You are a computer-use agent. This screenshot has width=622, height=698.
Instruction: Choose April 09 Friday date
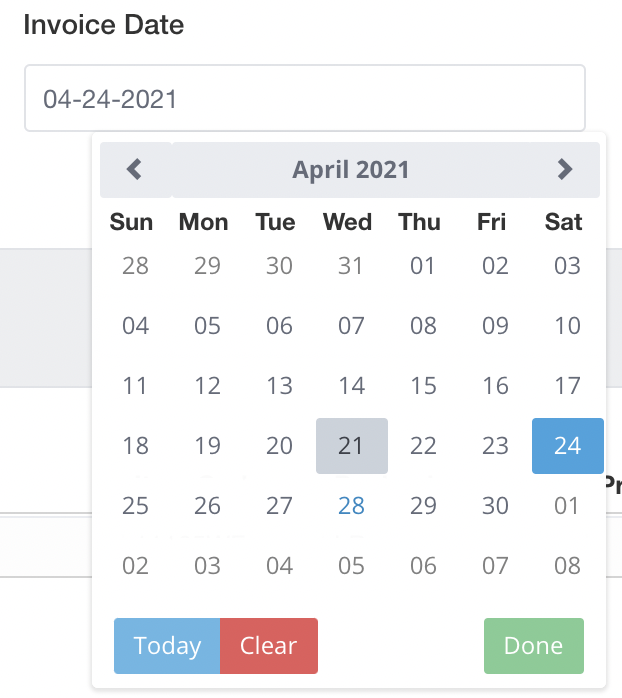[495, 326]
